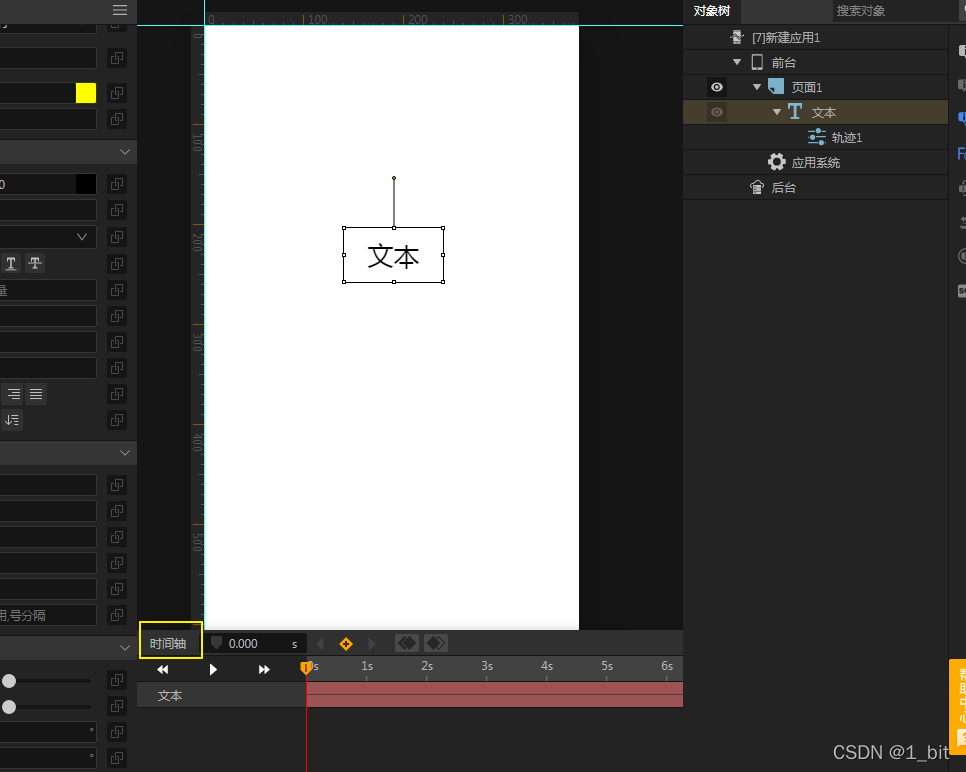Click the link icon beside the upper slider
Image resolution: width=966 pixels, height=772 pixels.
pyautogui.click(x=116, y=681)
